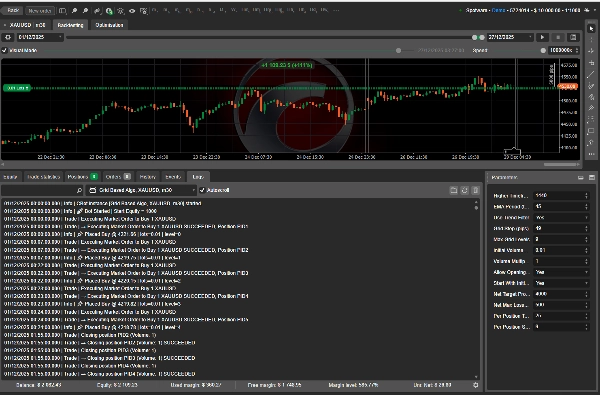600x395 pixels.
Task: Start the backtest with play button
Action: (542, 37)
